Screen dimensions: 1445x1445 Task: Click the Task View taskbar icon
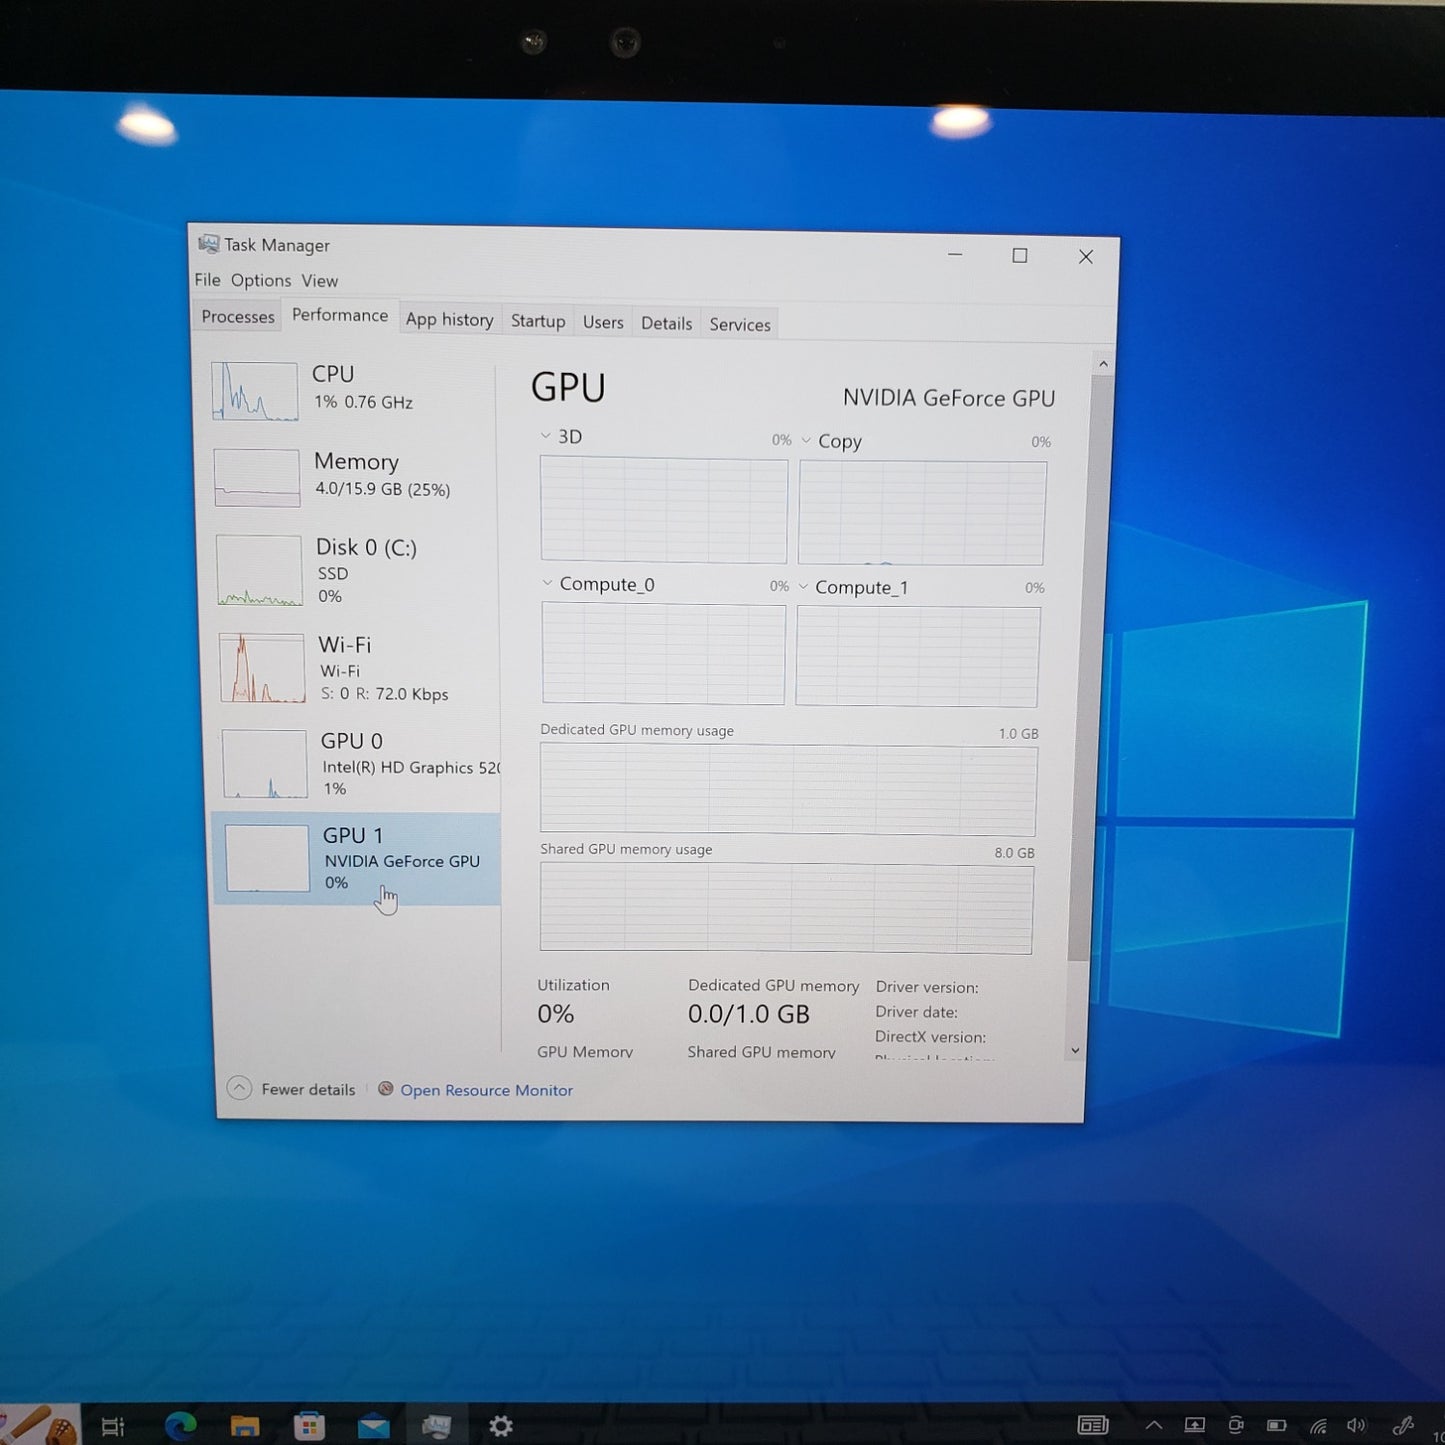click(113, 1426)
